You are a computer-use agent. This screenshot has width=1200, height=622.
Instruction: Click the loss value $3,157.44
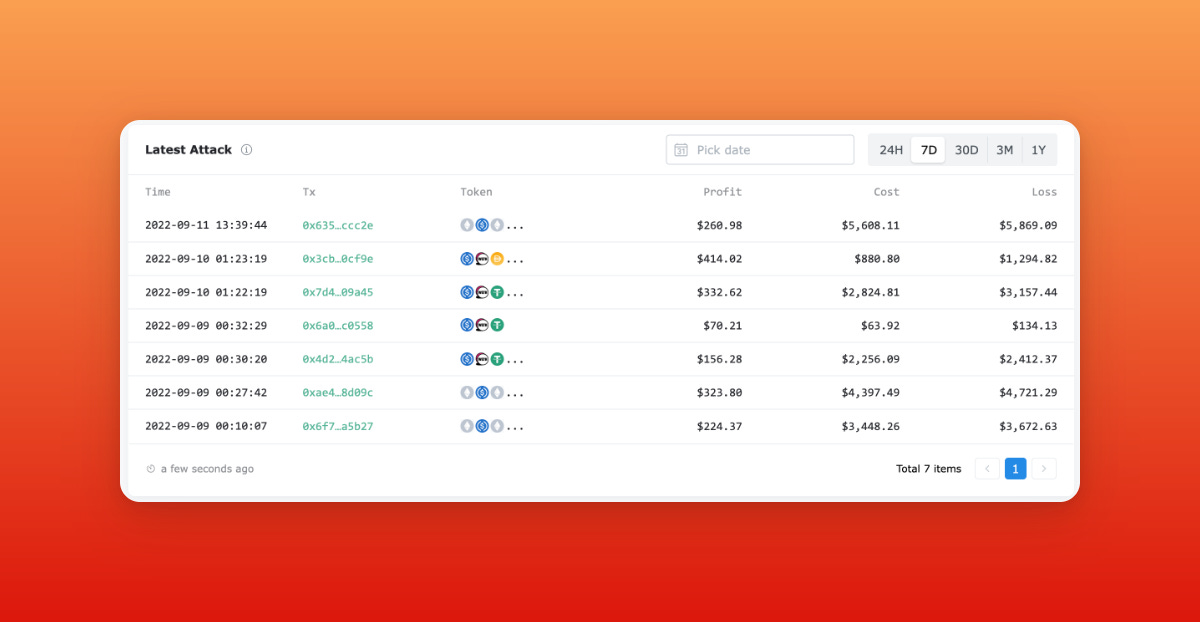(1028, 292)
